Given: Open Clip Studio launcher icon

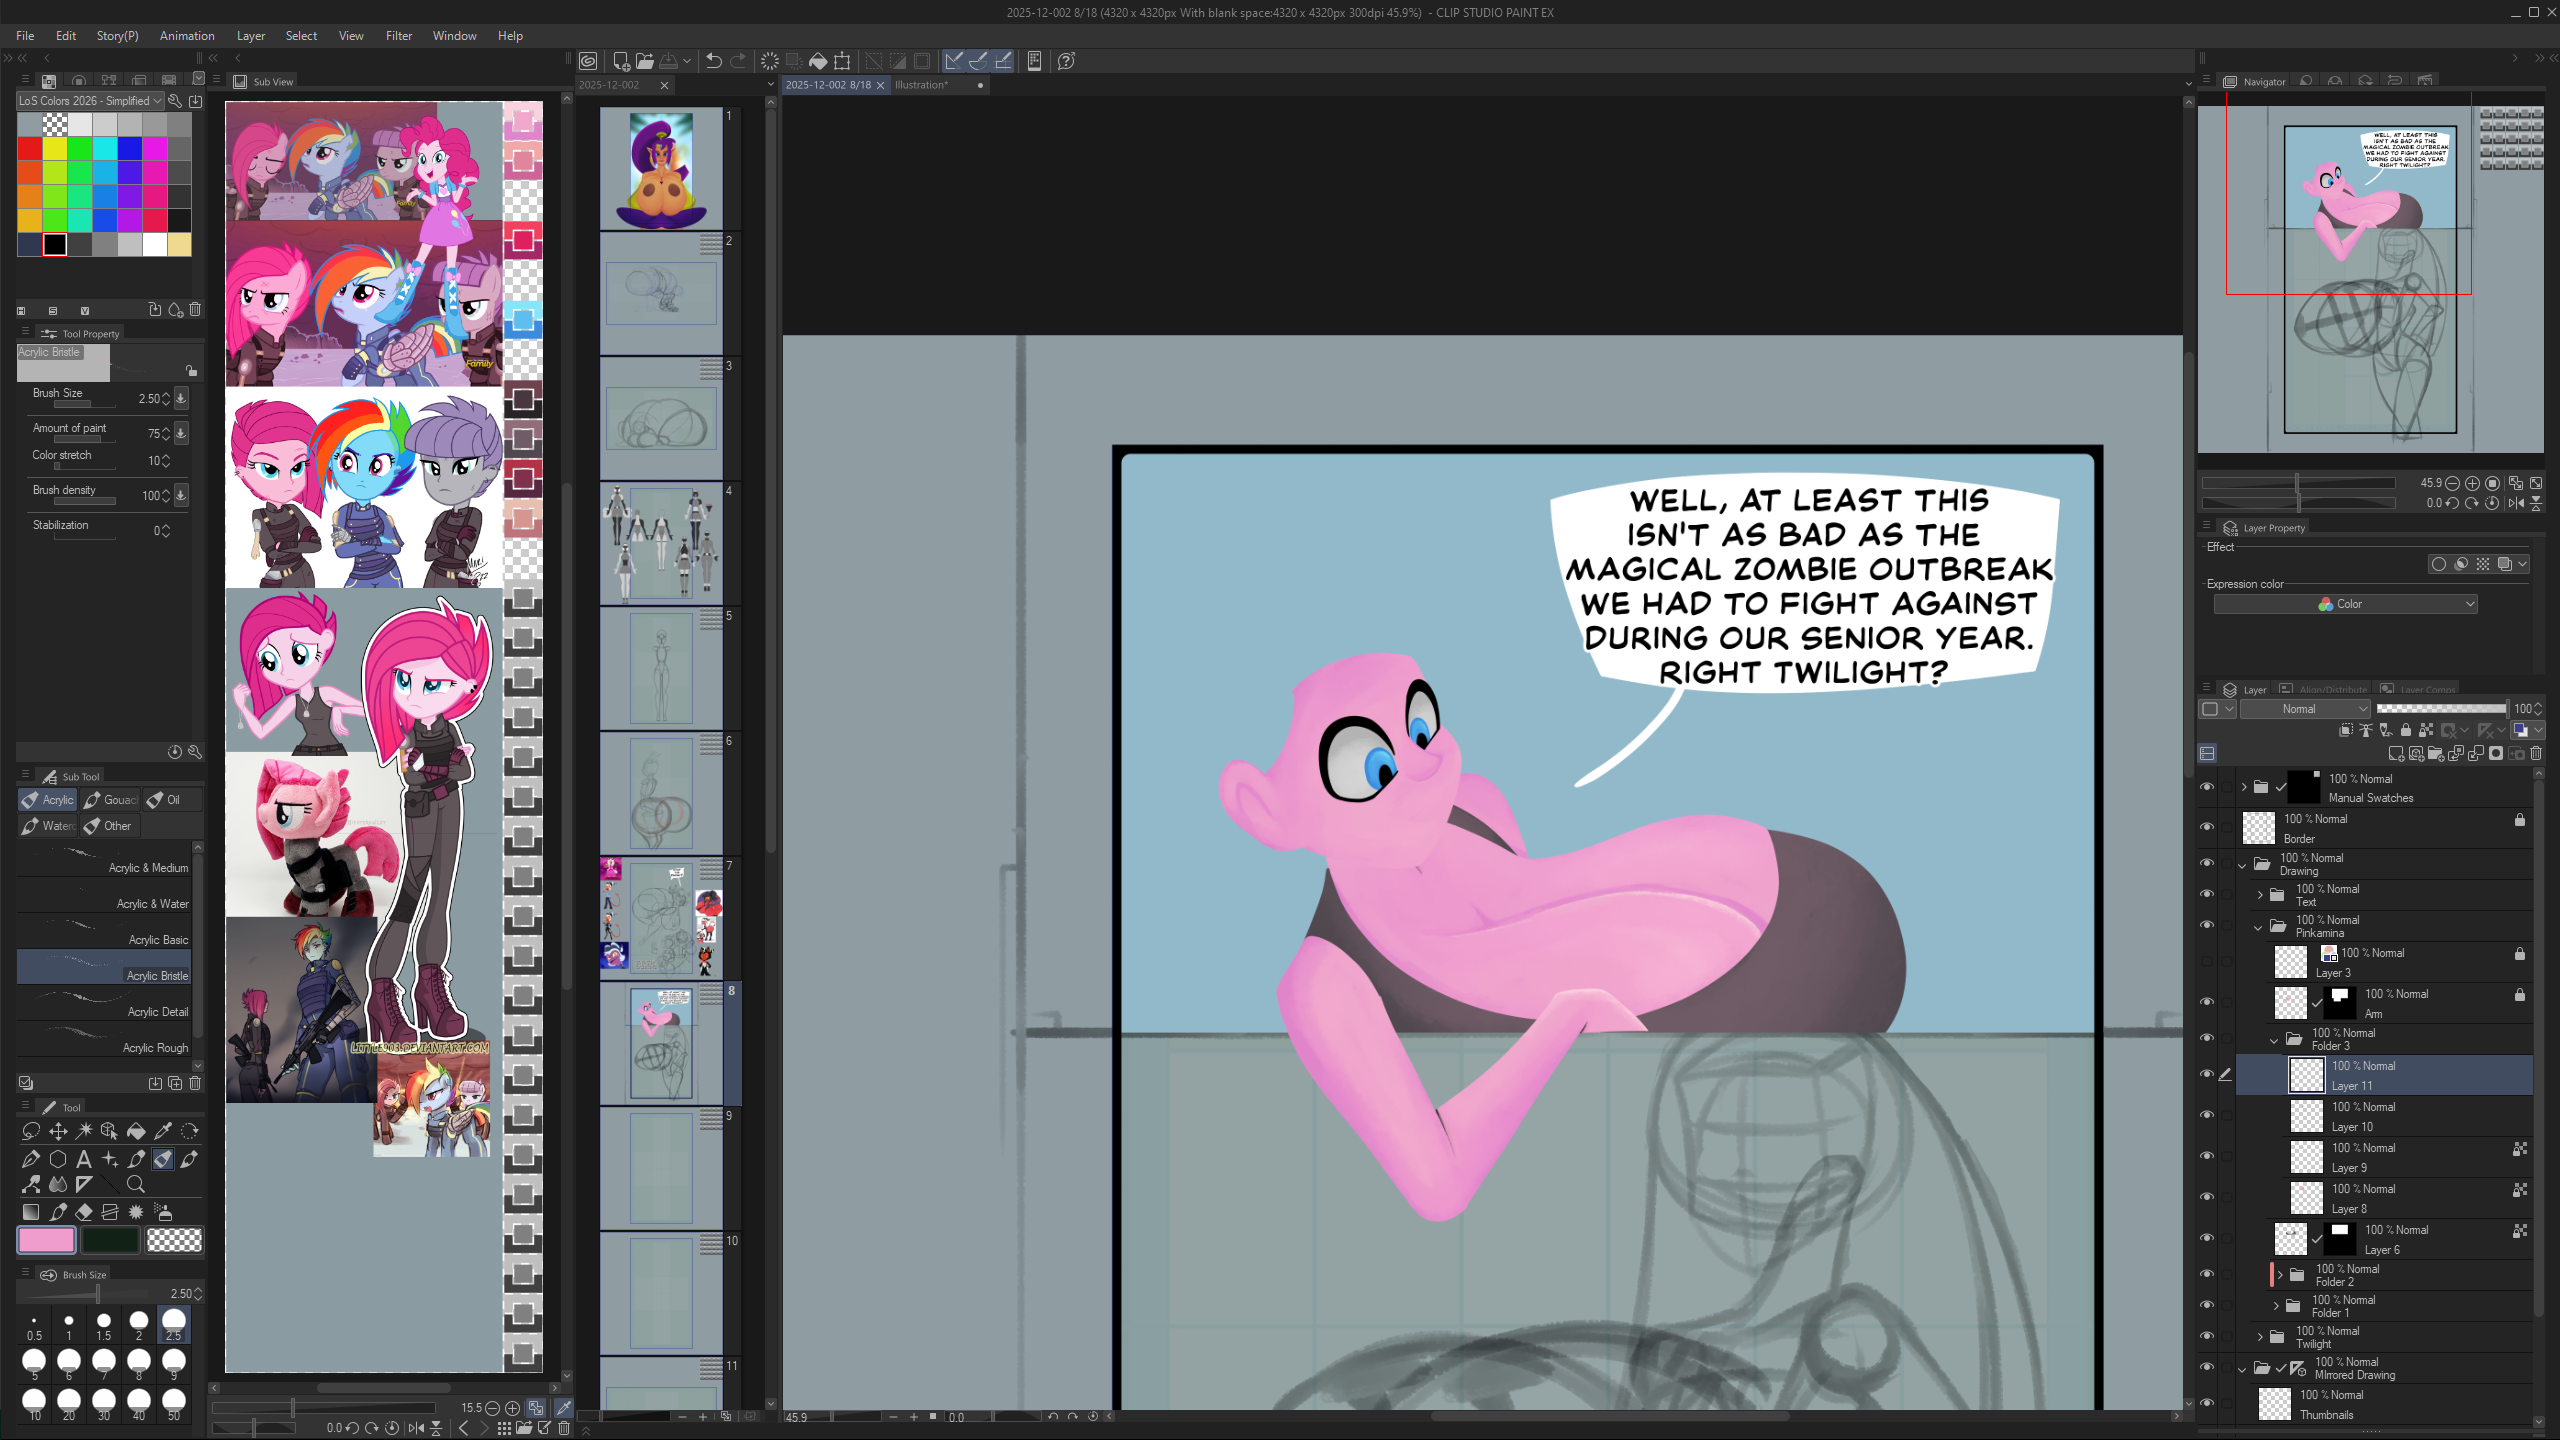Looking at the screenshot, I should pyautogui.click(x=588, y=61).
